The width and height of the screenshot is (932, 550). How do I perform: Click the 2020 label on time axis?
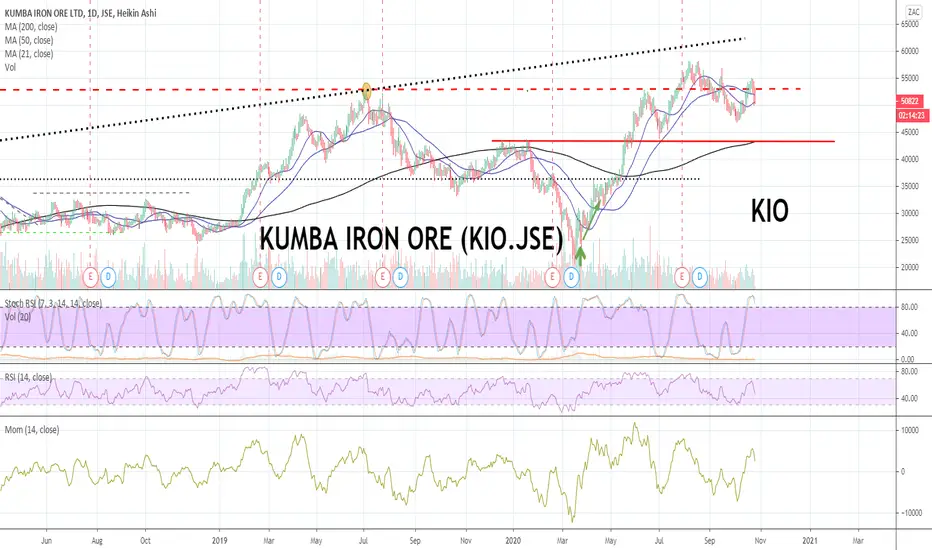514,540
